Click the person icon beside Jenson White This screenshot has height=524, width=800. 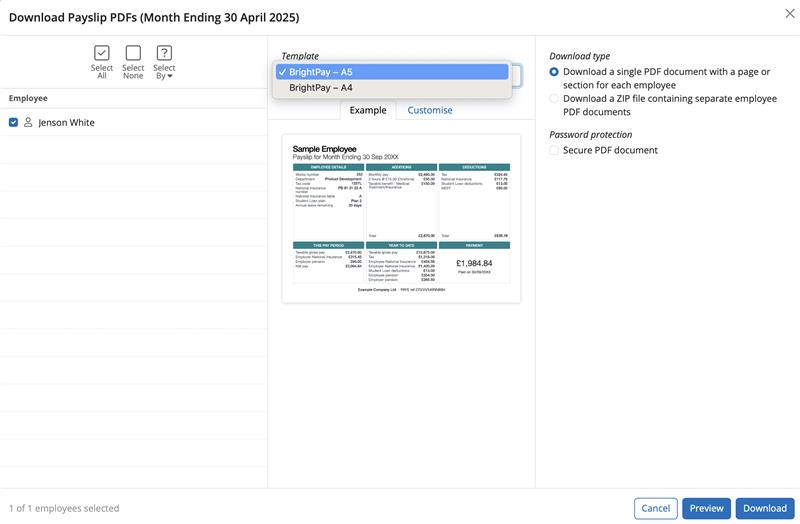click(x=28, y=122)
